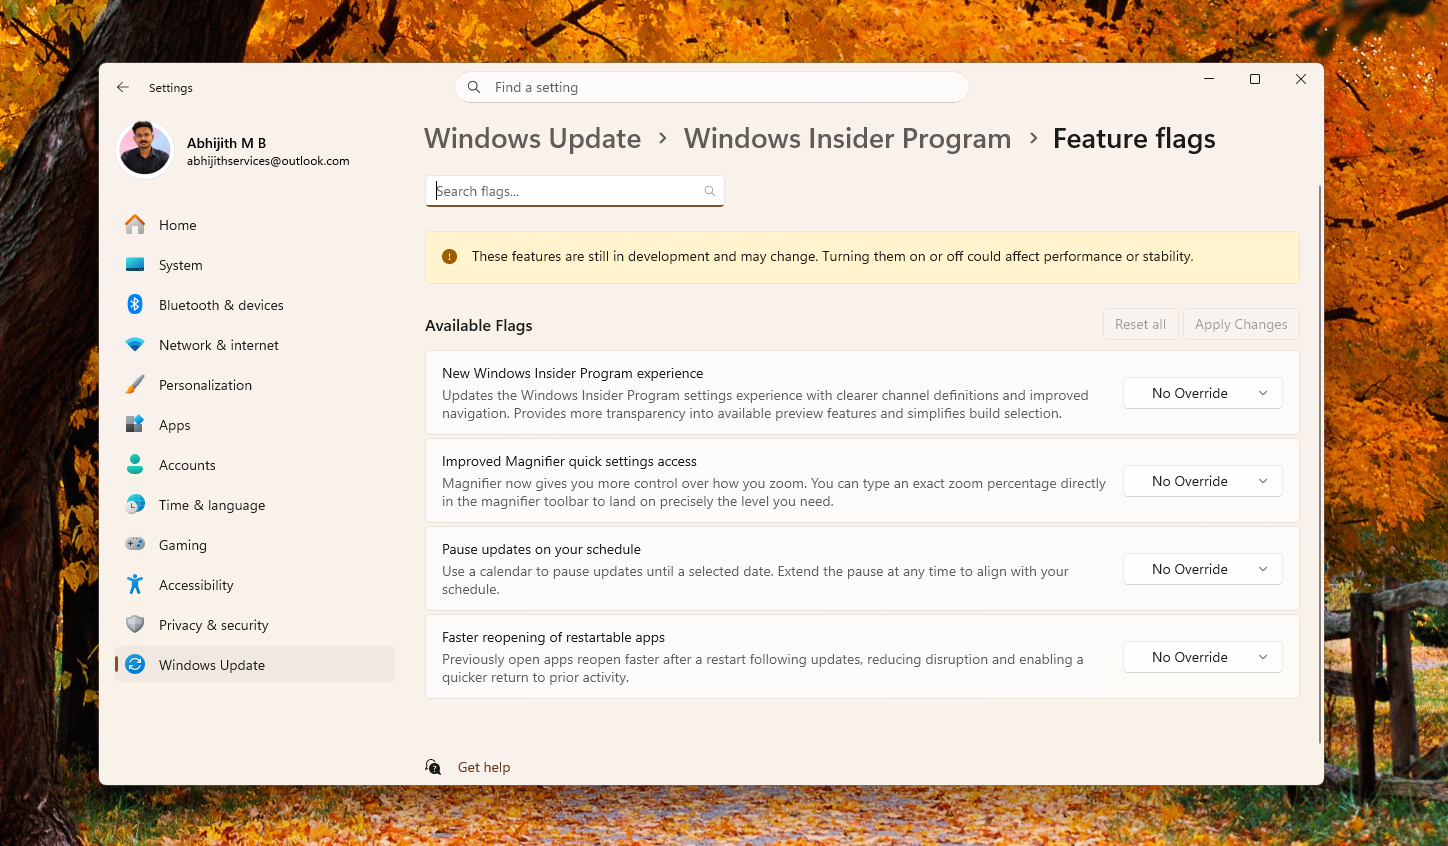Go to System settings
1448x846 pixels.
coord(255,265)
